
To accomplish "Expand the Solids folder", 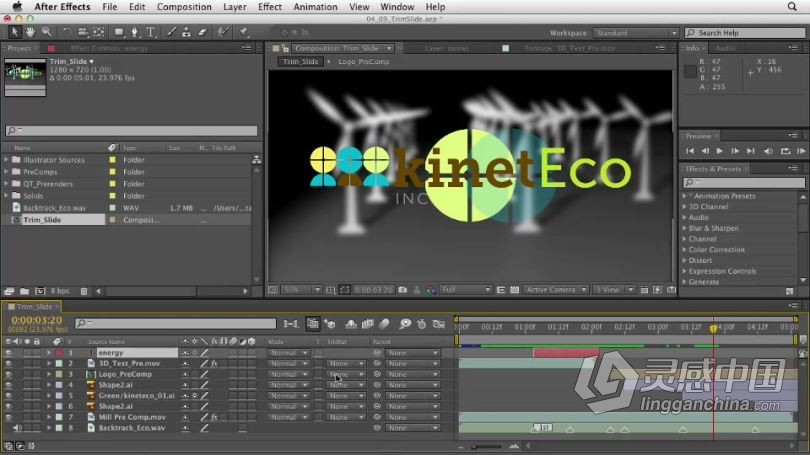I will tap(6, 196).
